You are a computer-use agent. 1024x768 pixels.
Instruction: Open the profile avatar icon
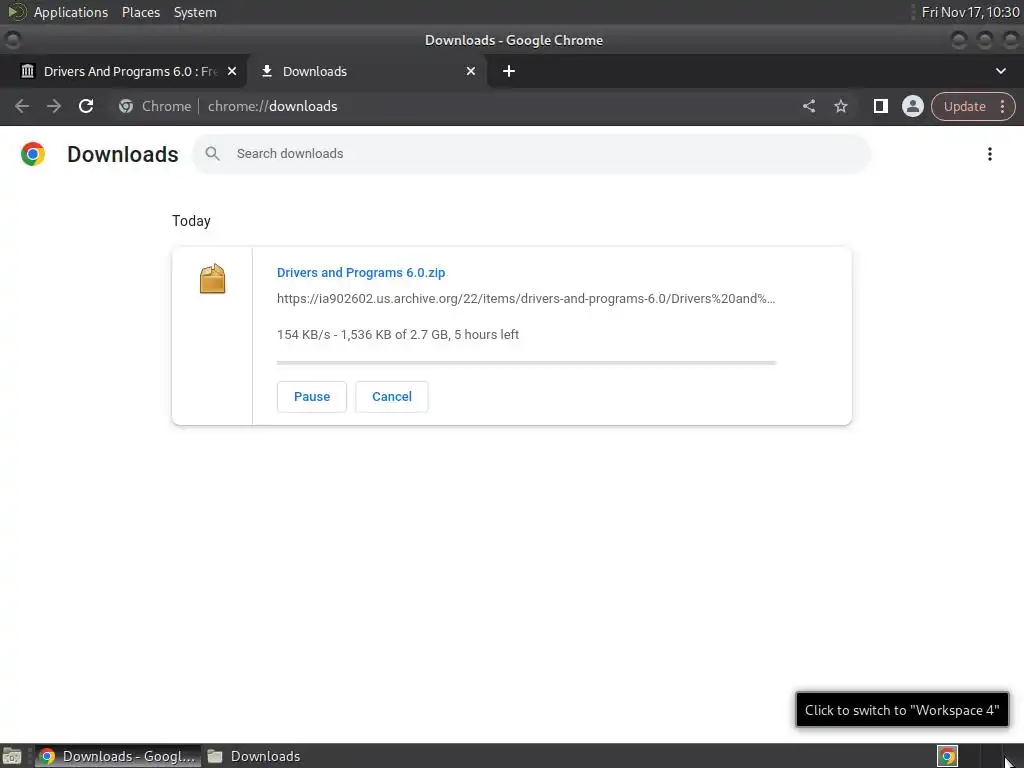click(912, 106)
